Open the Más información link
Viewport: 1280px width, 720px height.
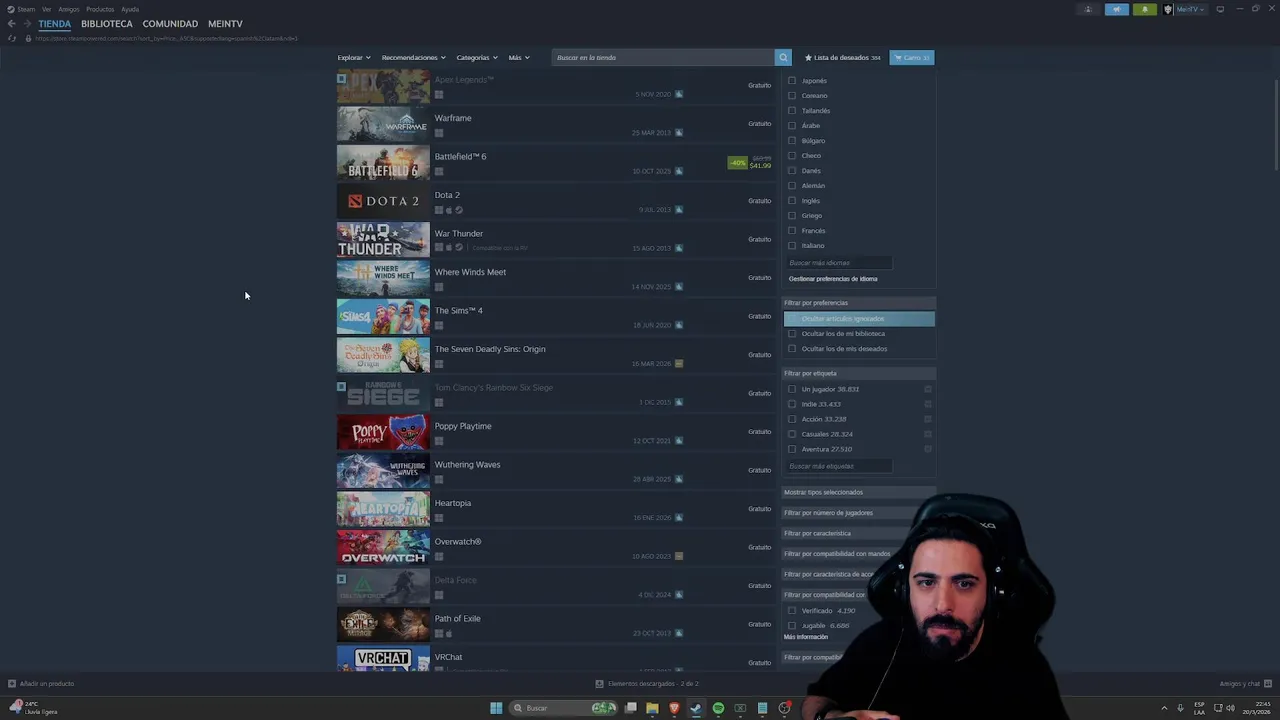pos(806,637)
